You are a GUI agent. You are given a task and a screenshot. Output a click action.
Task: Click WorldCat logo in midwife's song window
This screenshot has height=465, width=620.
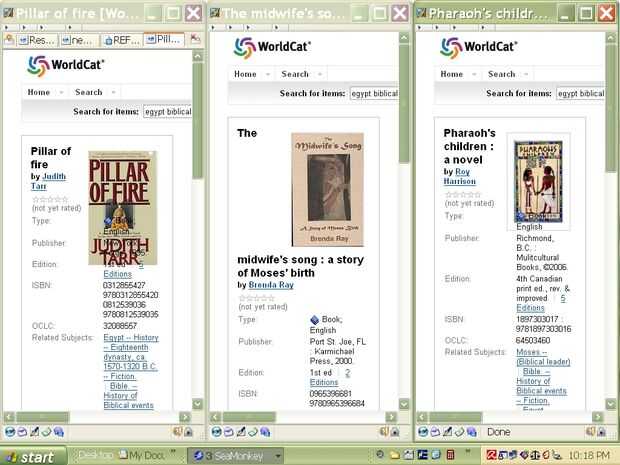[272, 47]
